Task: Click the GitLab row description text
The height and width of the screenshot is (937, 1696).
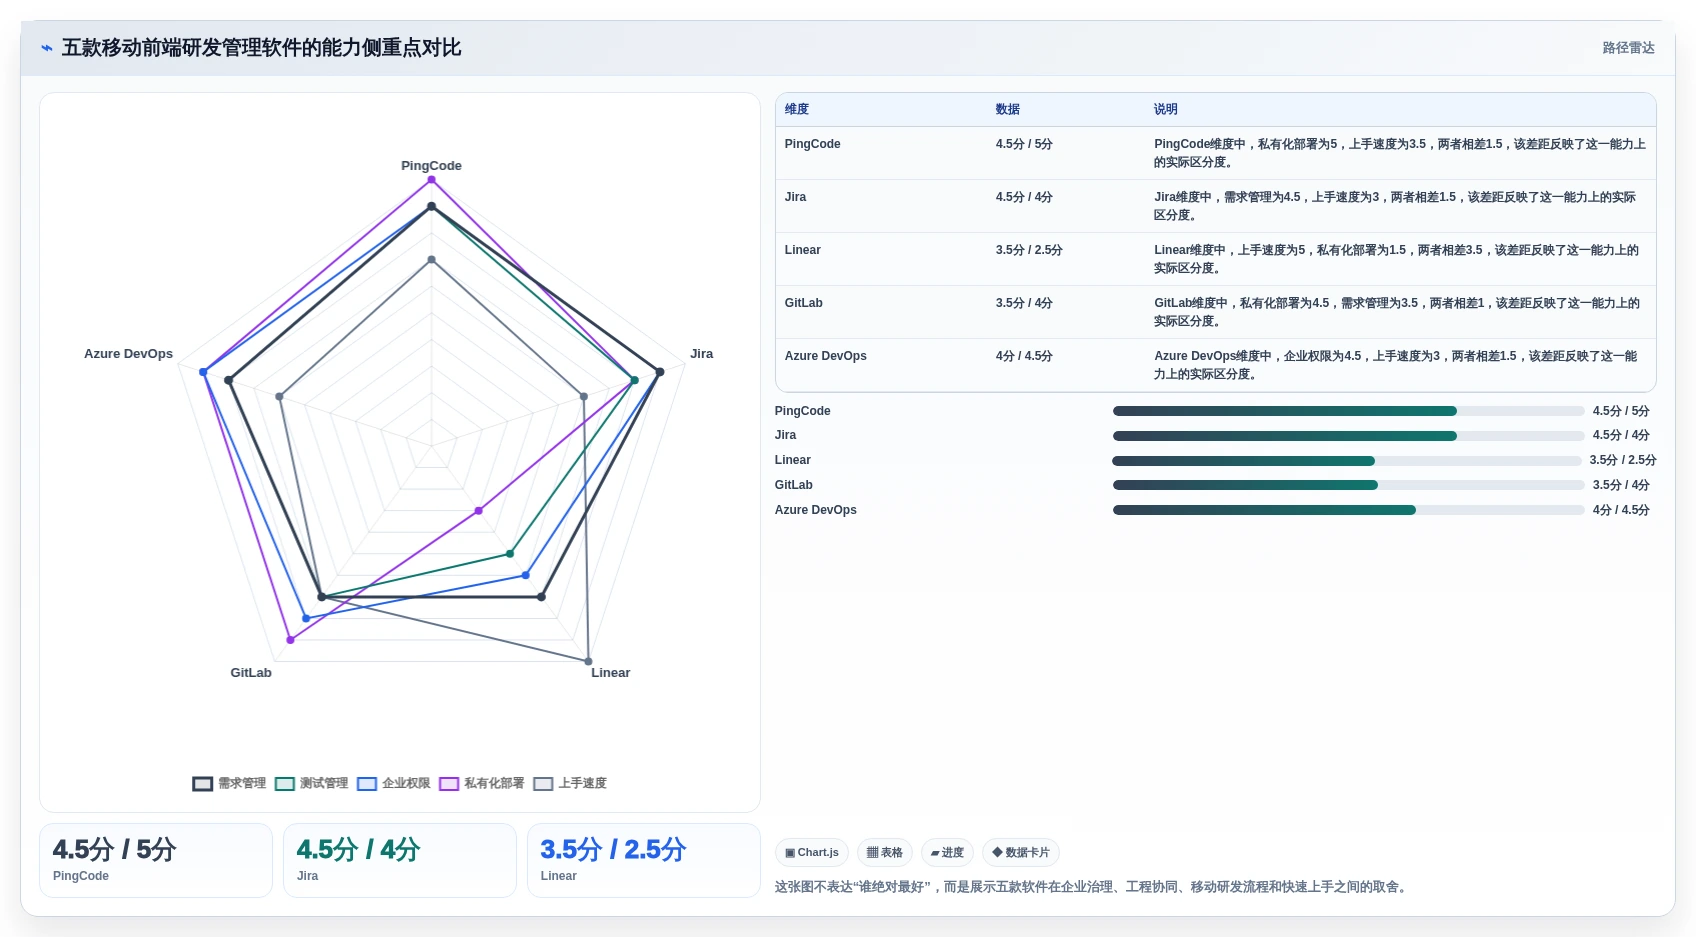Action: (x=1397, y=312)
